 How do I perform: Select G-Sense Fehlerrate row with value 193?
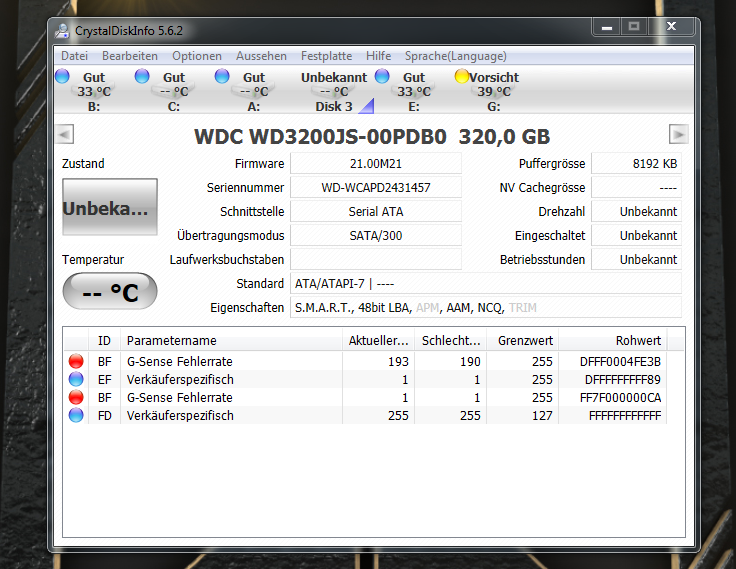point(365,361)
